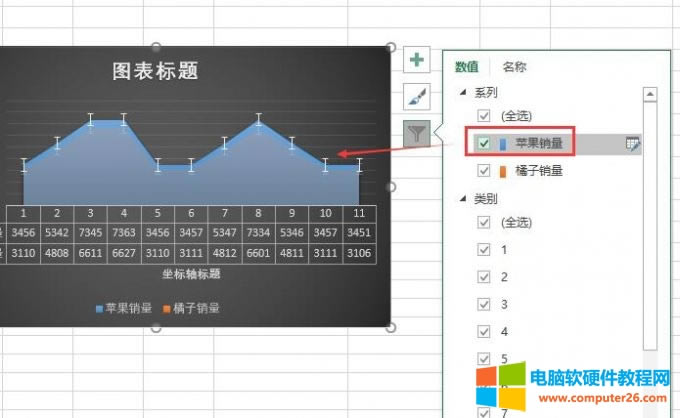Collapse the 系列 section
Viewport: 680px width, 418px height.
463,92
